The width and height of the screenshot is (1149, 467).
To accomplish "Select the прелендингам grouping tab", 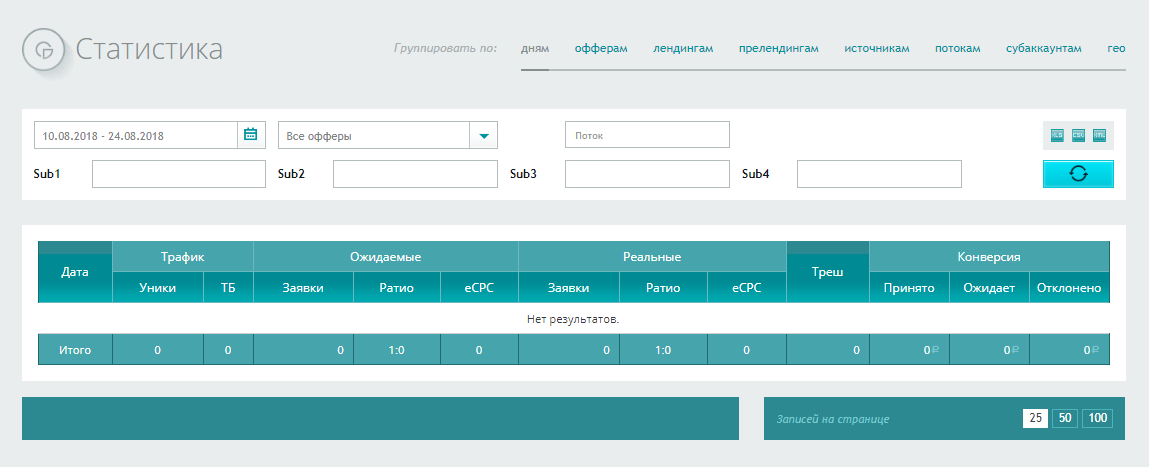I will (779, 48).
